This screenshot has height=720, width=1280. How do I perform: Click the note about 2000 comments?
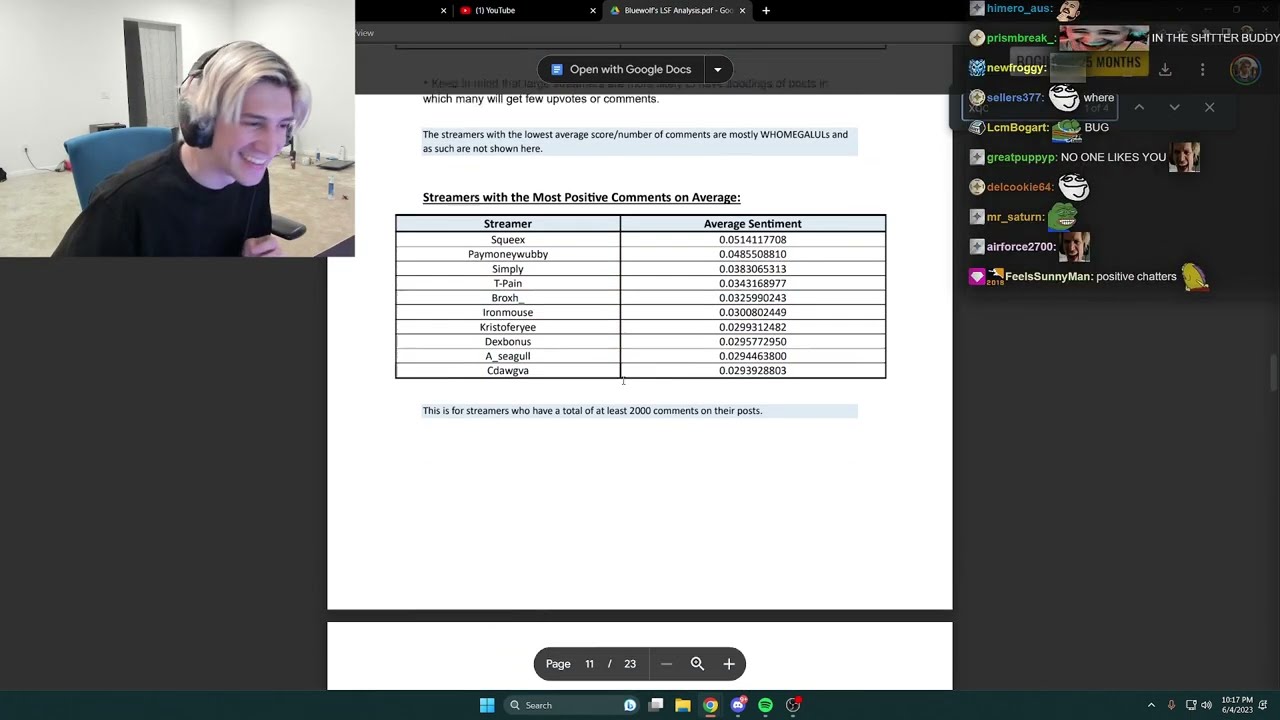click(592, 411)
